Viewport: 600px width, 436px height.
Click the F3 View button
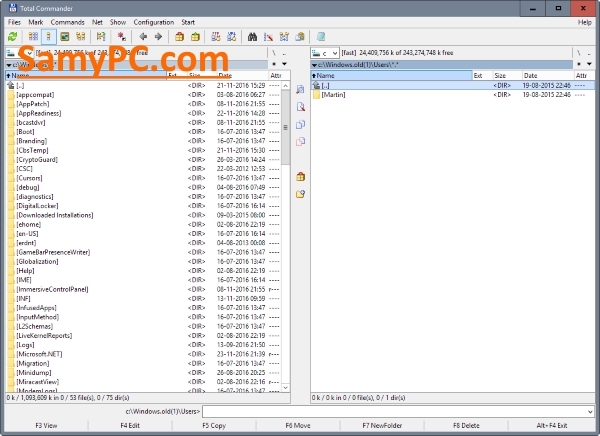46,426
